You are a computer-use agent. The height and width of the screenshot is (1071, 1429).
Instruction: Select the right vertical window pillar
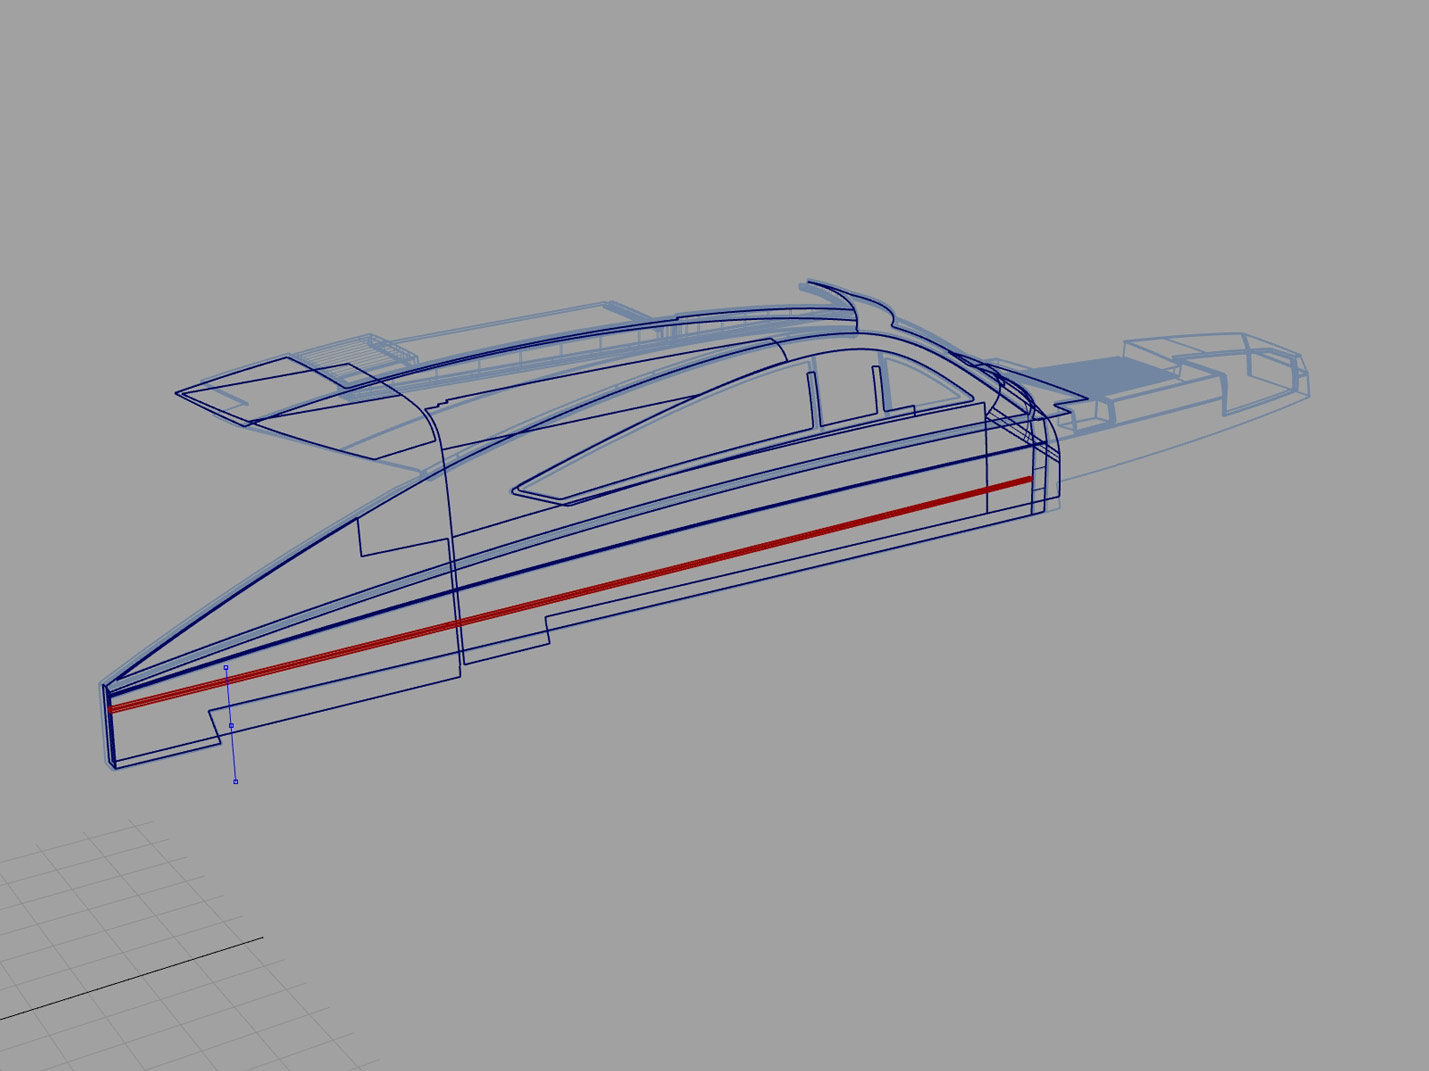877,389
